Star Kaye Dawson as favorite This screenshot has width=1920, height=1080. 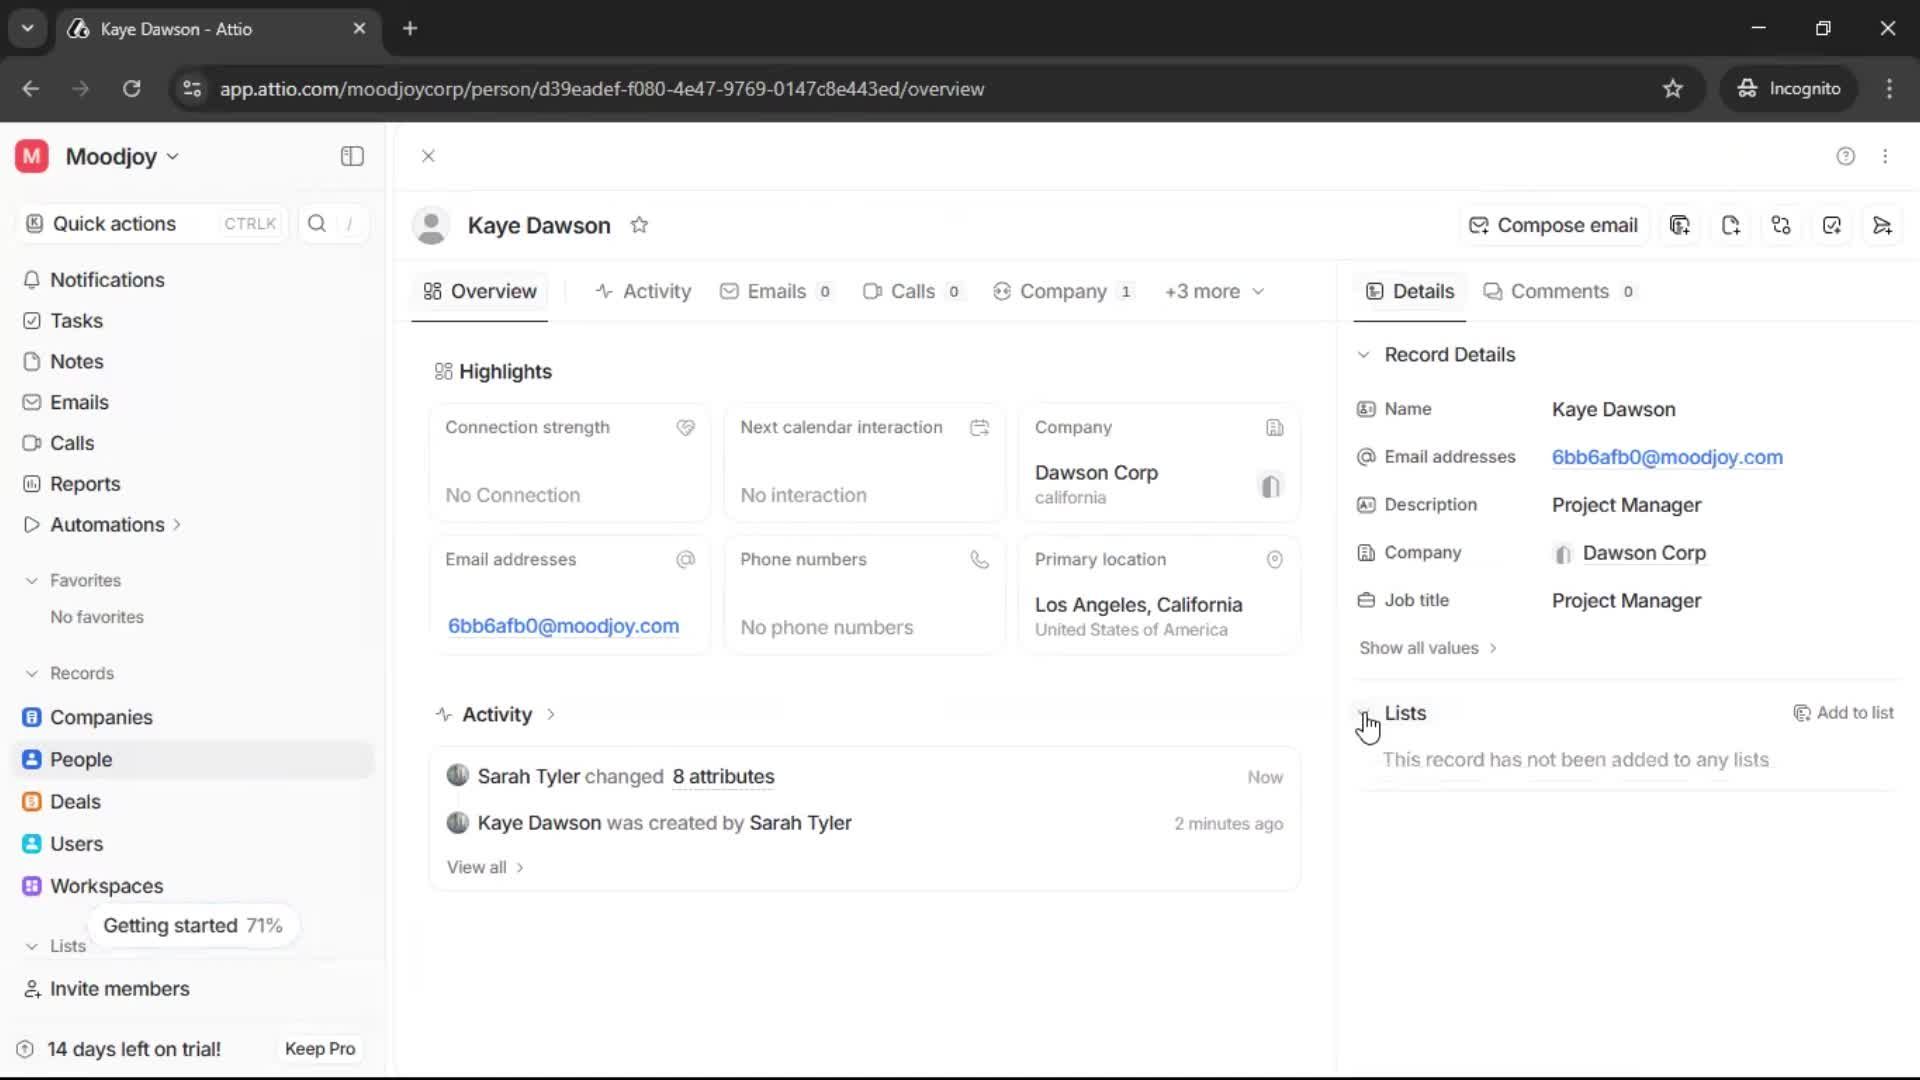[640, 224]
